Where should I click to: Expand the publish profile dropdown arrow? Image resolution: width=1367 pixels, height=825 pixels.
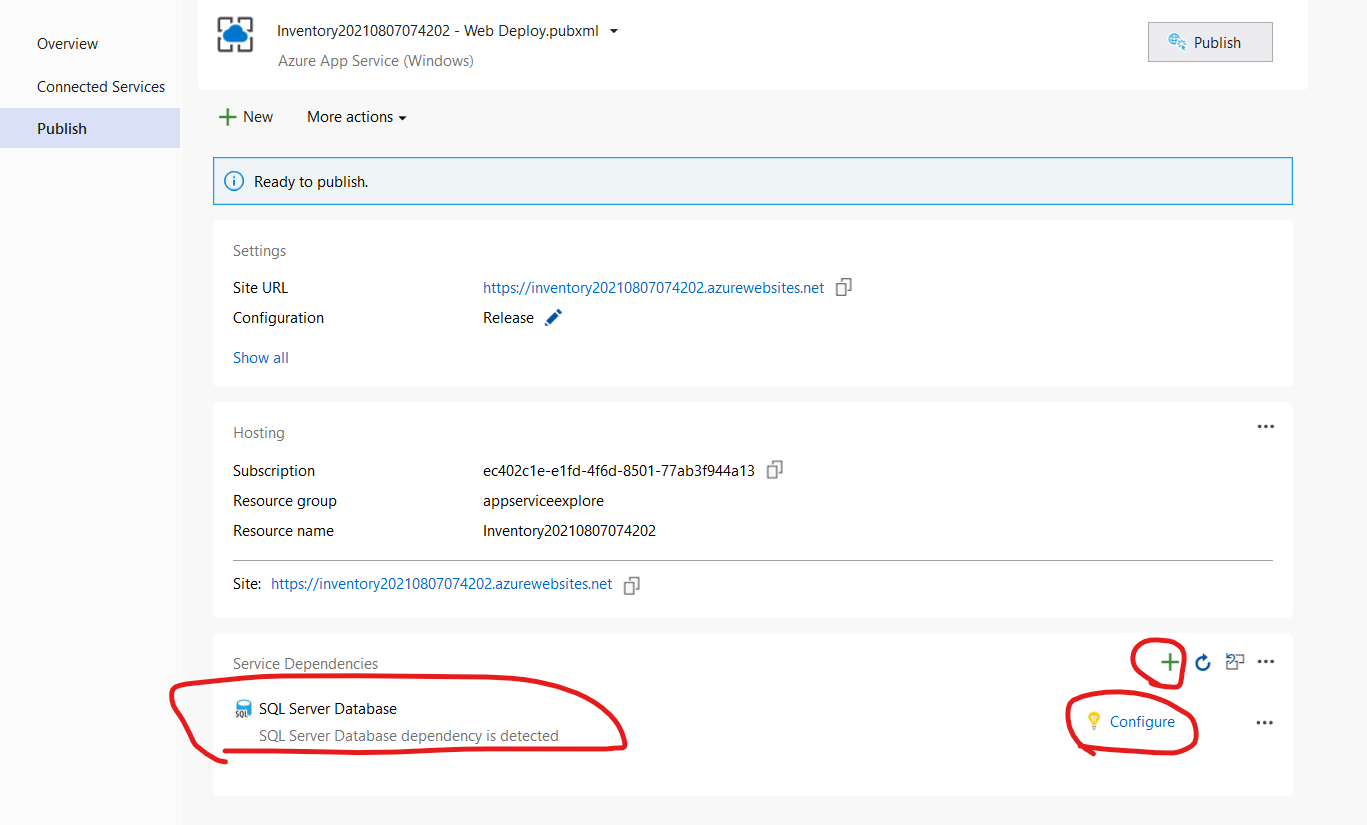[614, 31]
